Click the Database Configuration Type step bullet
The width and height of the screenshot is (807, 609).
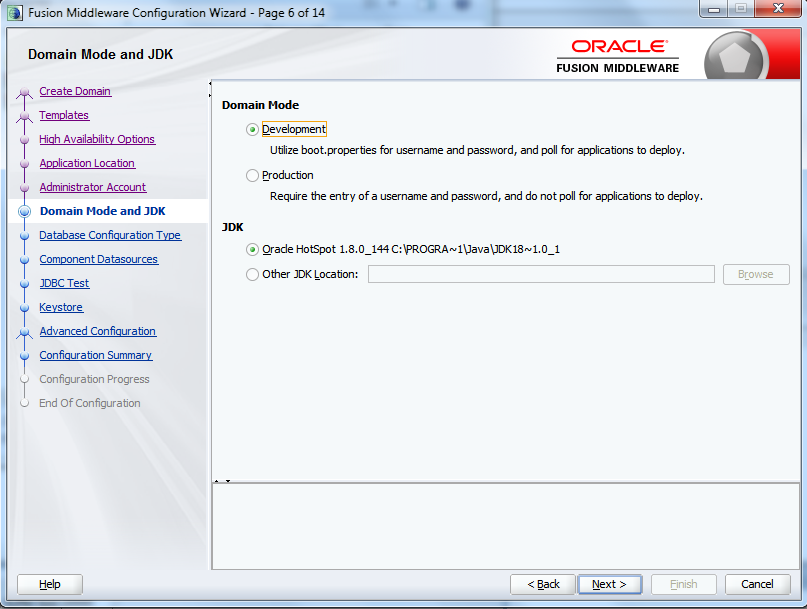coord(24,236)
